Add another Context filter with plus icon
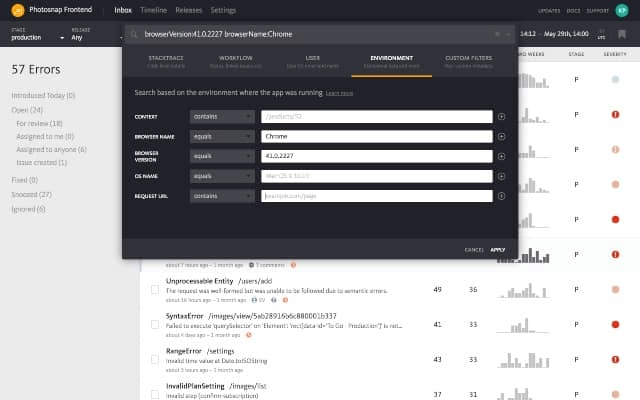 tap(502, 117)
